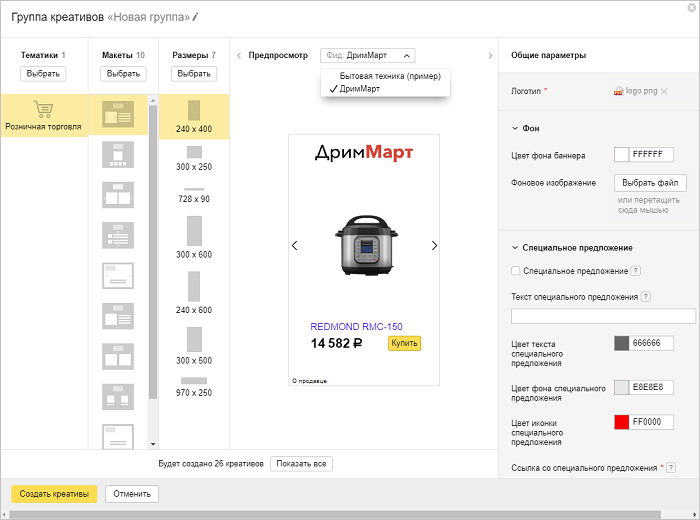This screenshot has height=520, width=700.
Task: Click Выбрать under Макеты
Action: [x=123, y=74]
